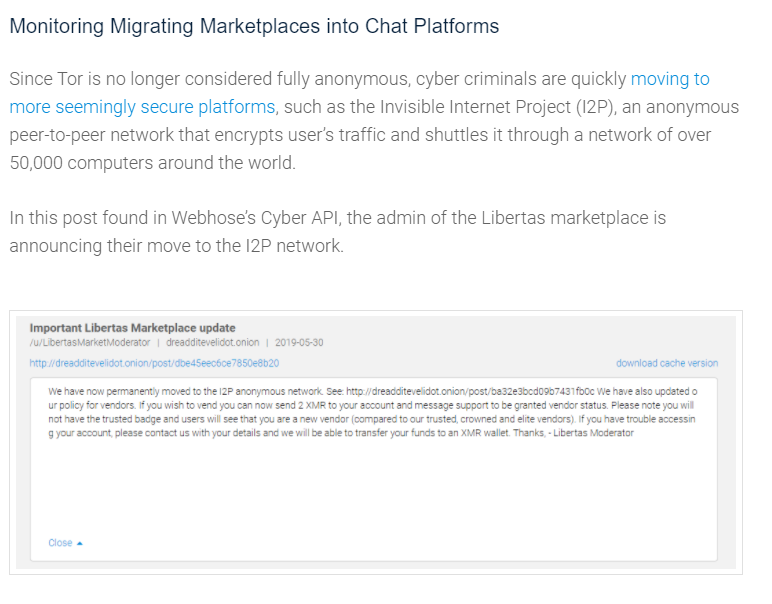Click the 'announcing their move to the I2P network' sentence
Viewport: 772px width, 604px height.
pyautogui.click(x=176, y=245)
